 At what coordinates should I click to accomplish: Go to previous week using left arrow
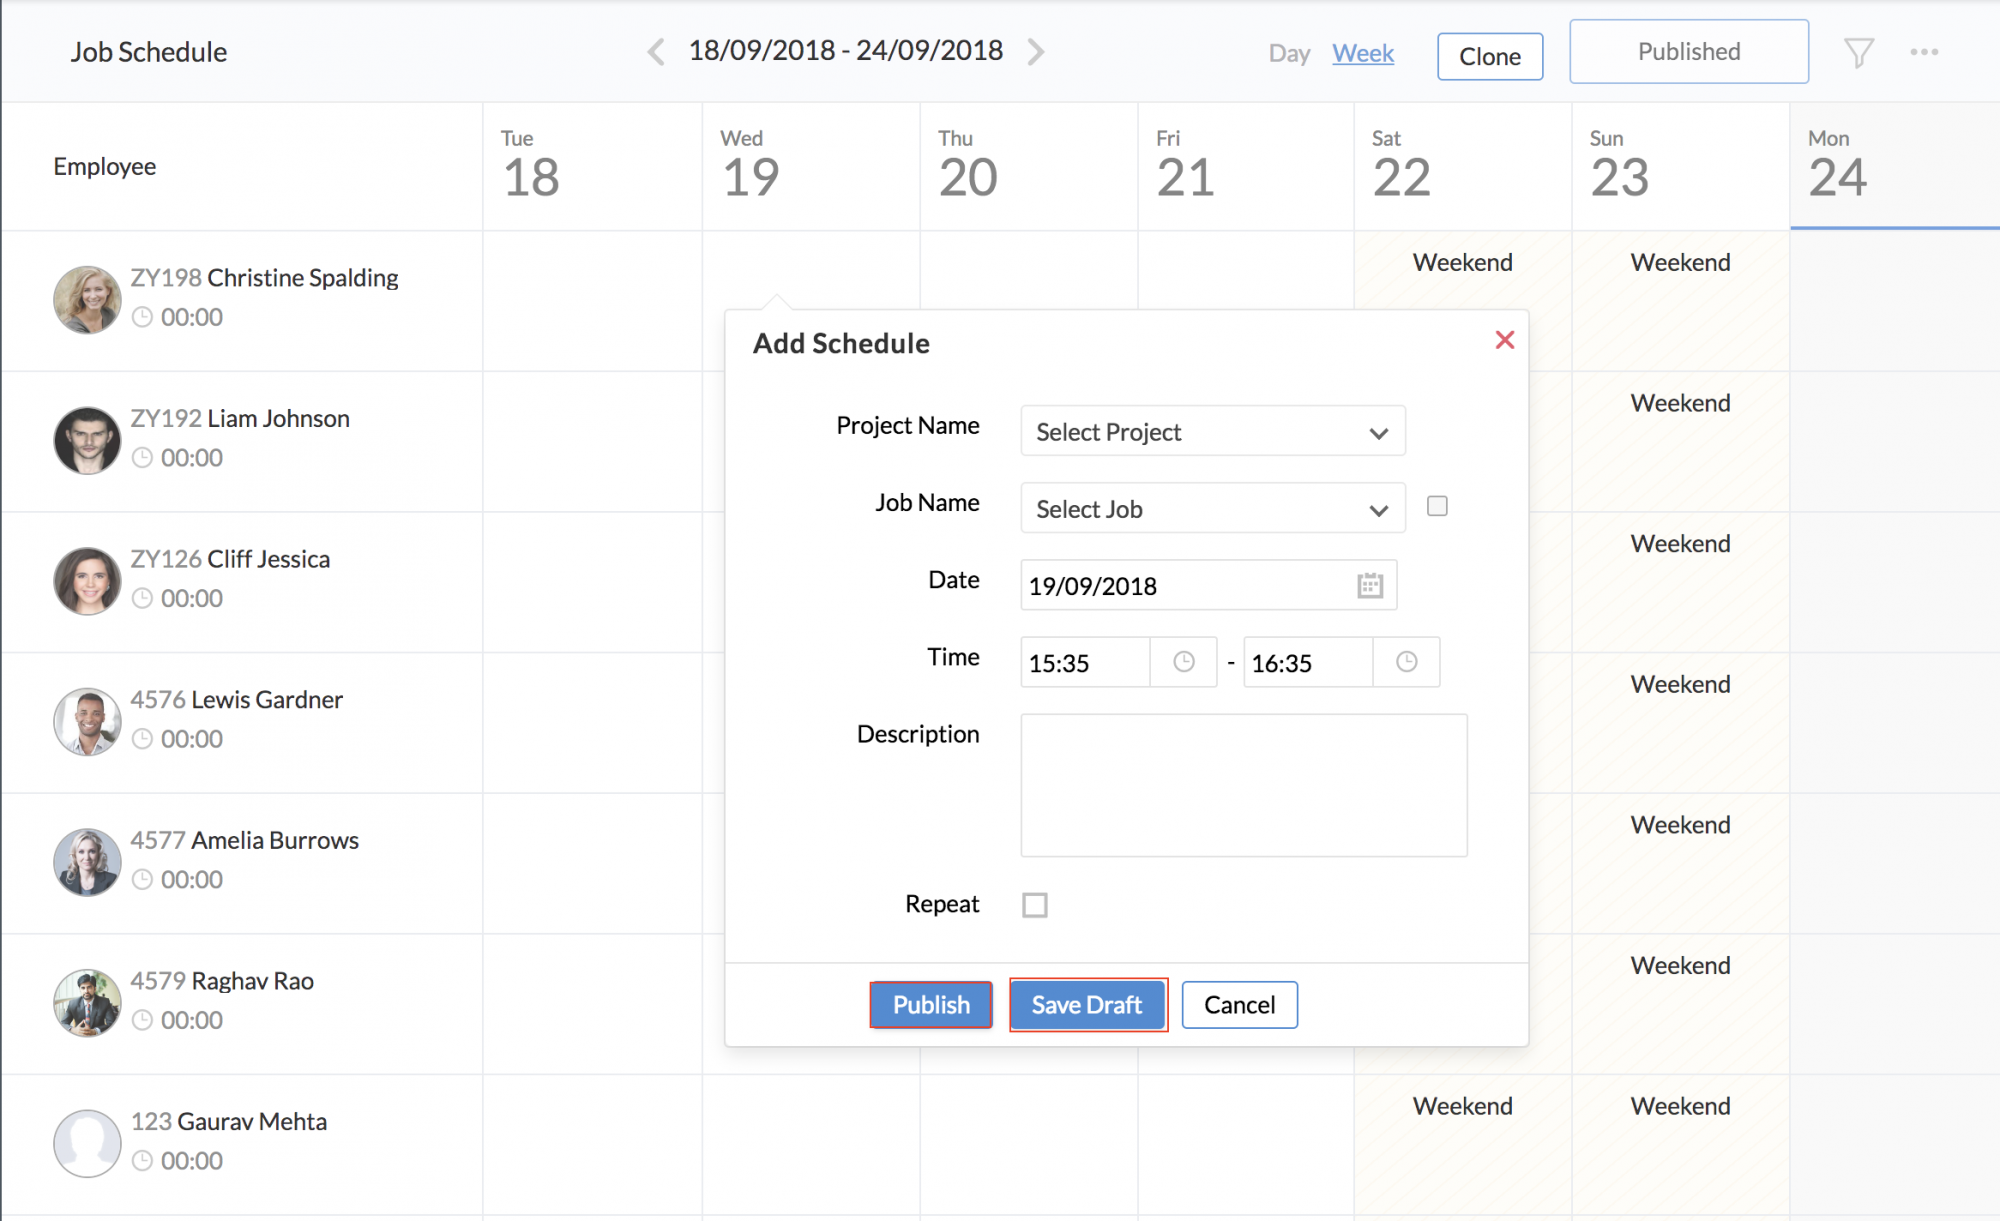(x=655, y=51)
